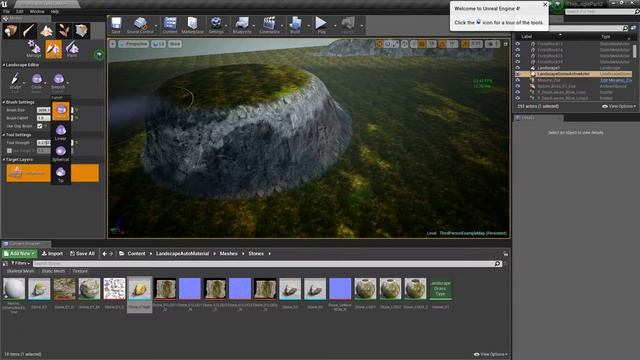Open the Filters dropdown

click(x=20, y=264)
